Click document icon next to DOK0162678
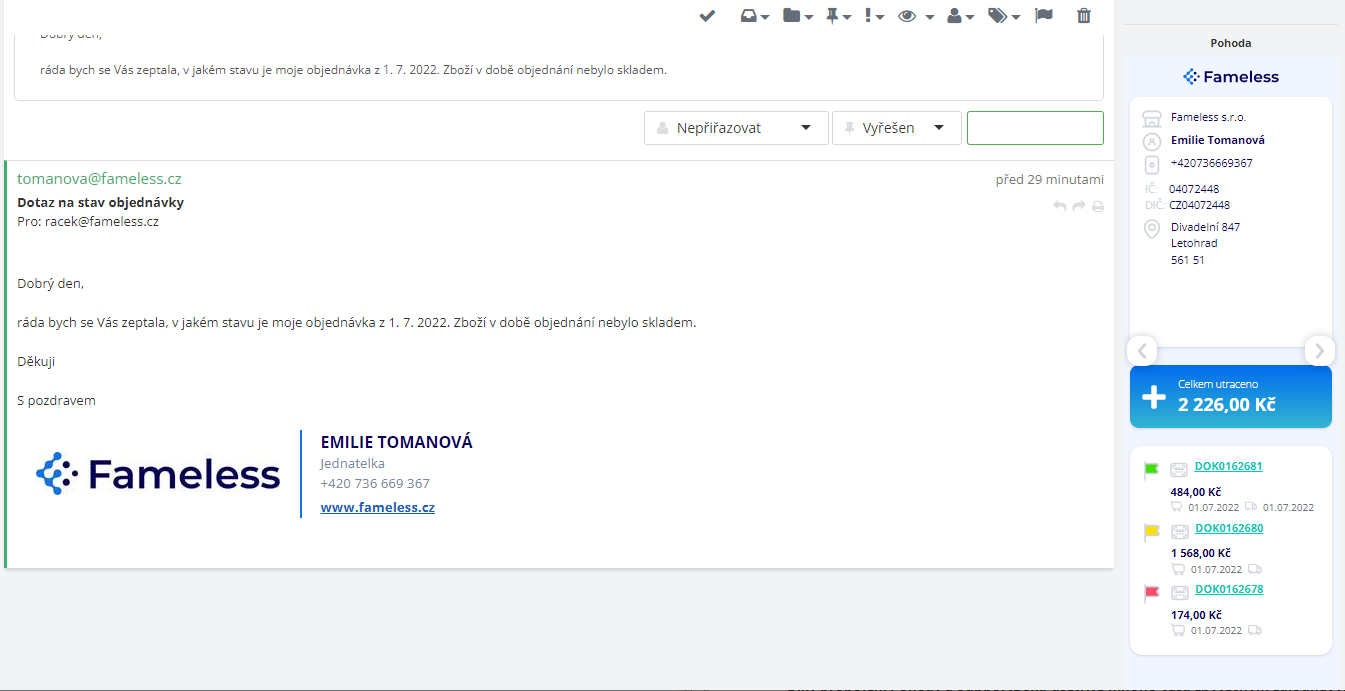This screenshot has width=1345, height=691. [x=1179, y=593]
